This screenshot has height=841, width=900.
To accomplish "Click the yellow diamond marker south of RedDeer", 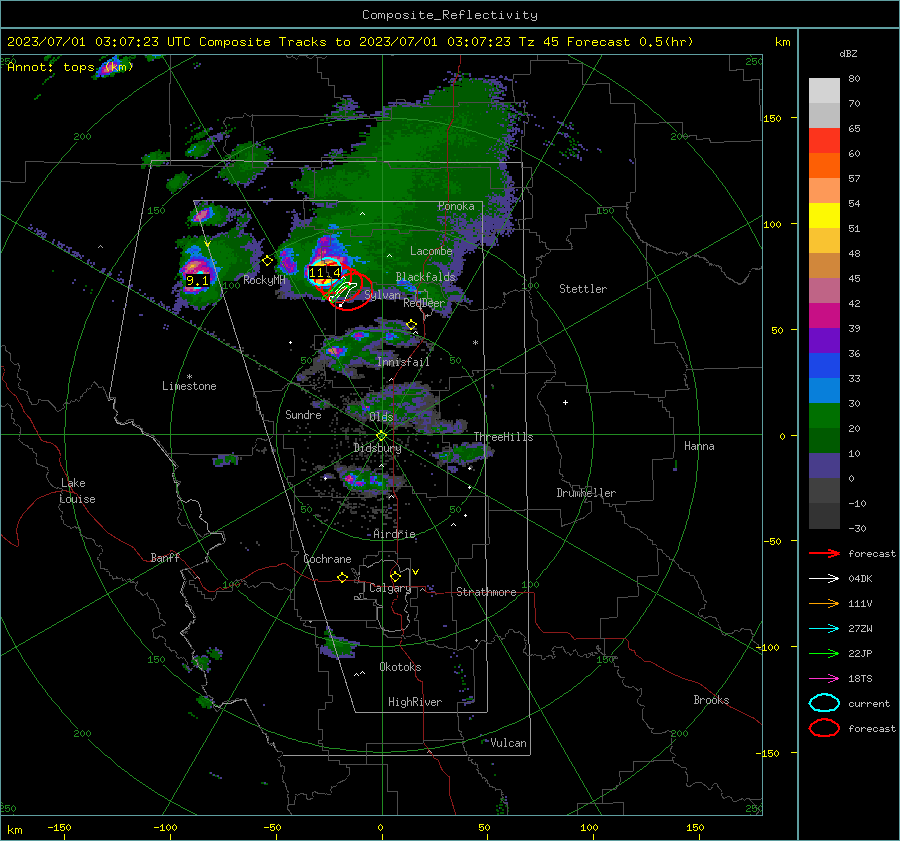I will coord(411,325).
